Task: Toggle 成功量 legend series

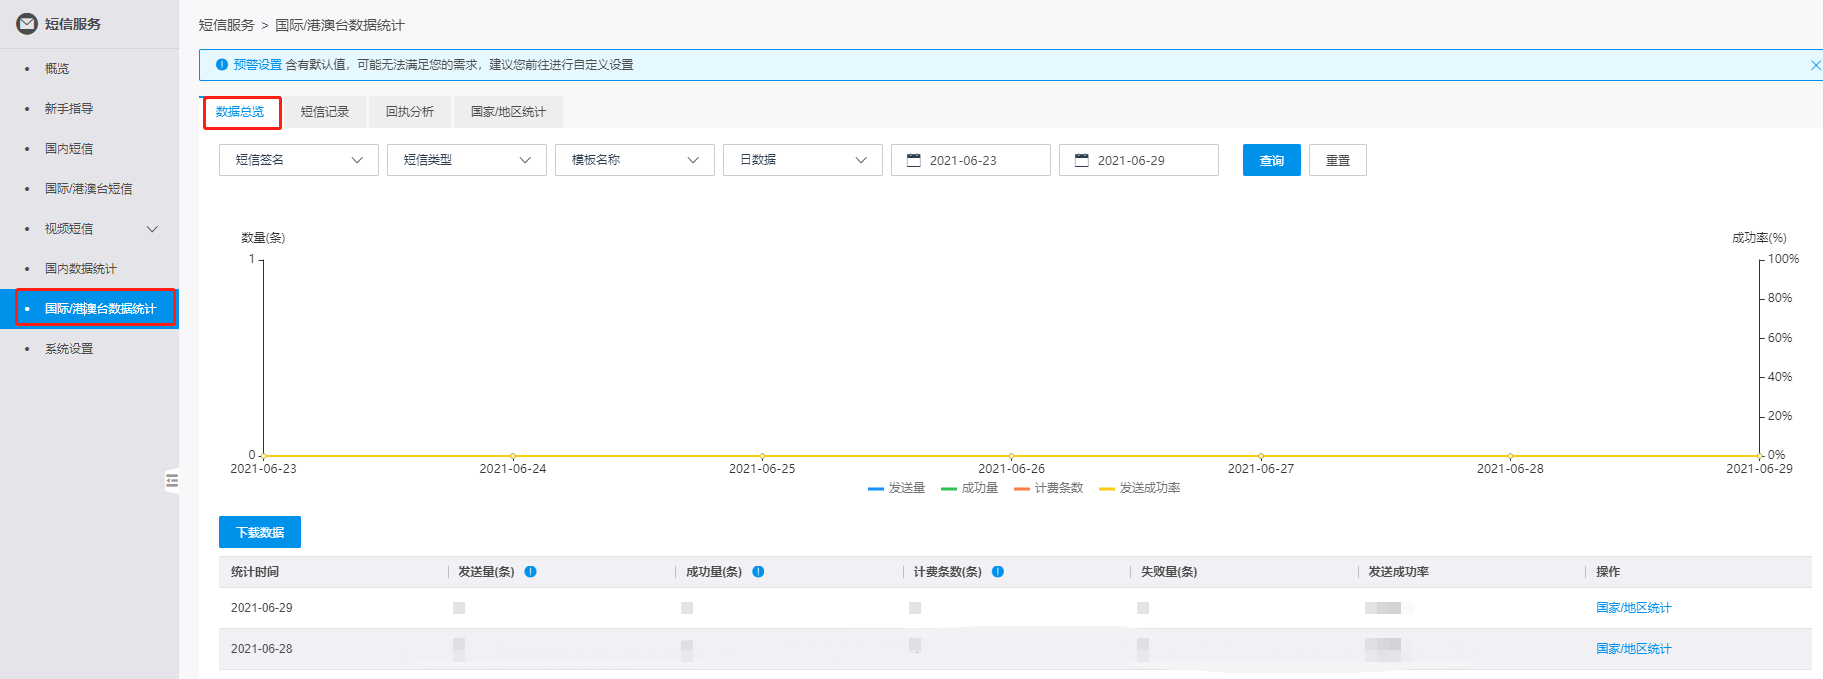Action: 970,488
